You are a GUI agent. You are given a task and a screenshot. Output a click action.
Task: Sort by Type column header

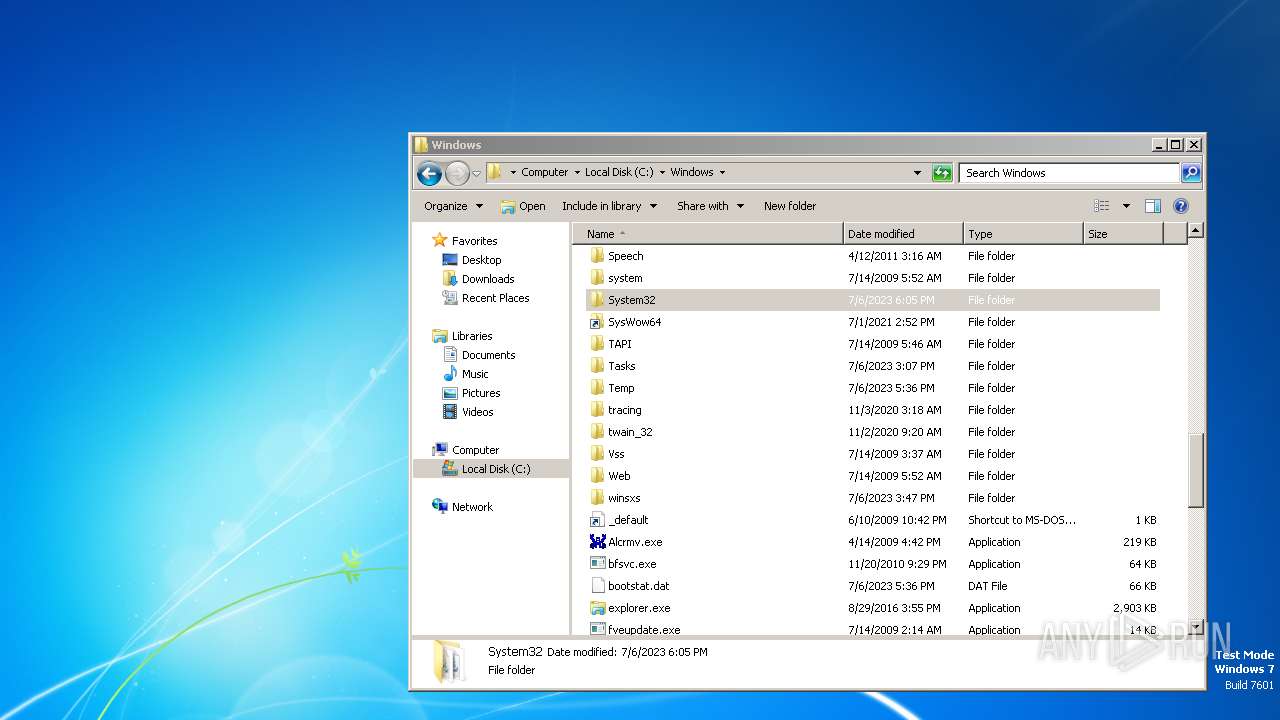(1023, 234)
